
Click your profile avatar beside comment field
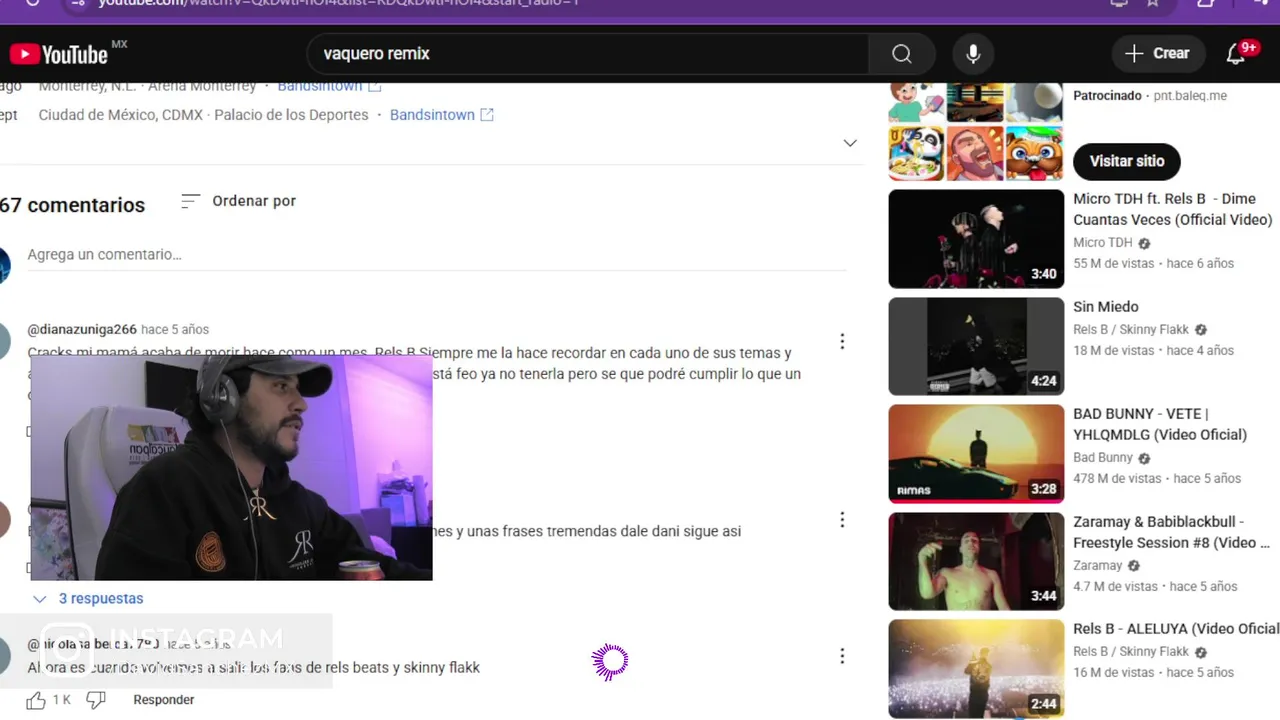(3, 265)
